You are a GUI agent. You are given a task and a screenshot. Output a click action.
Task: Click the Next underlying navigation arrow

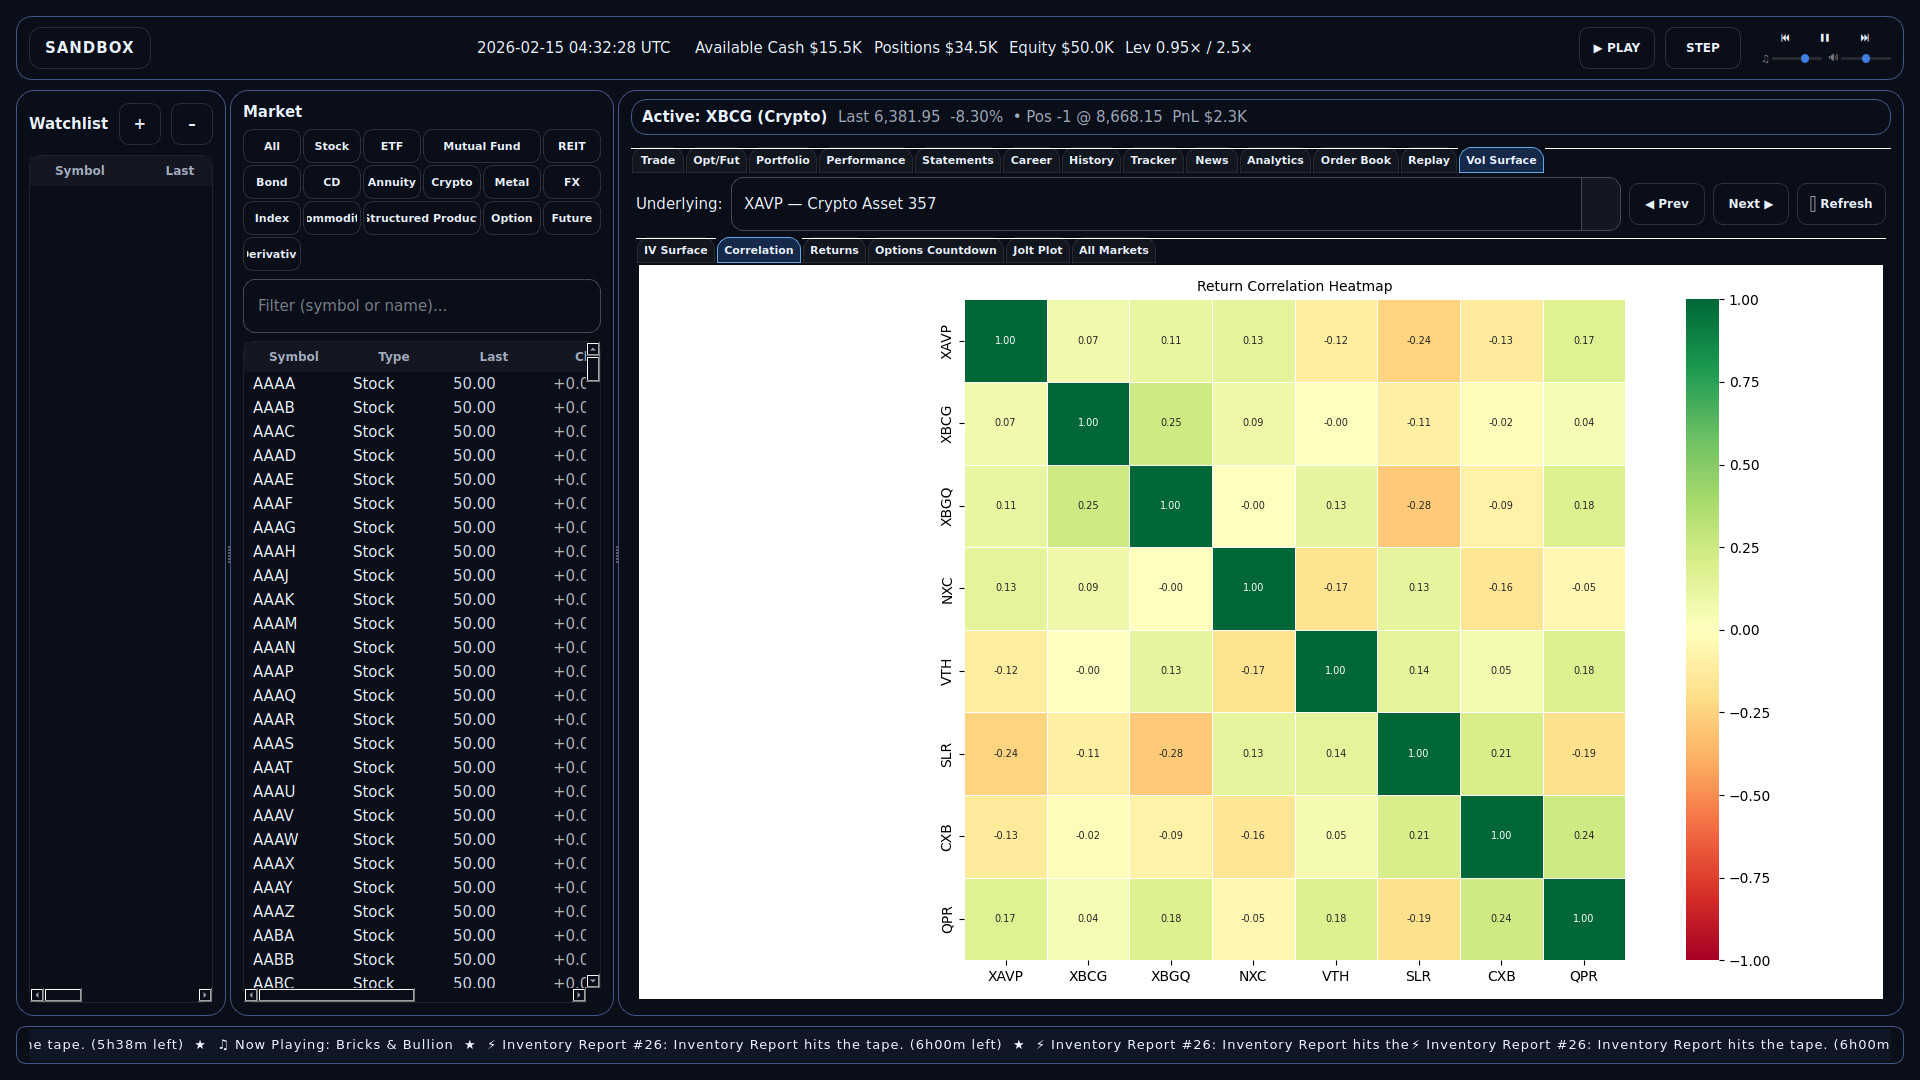[x=1750, y=203]
